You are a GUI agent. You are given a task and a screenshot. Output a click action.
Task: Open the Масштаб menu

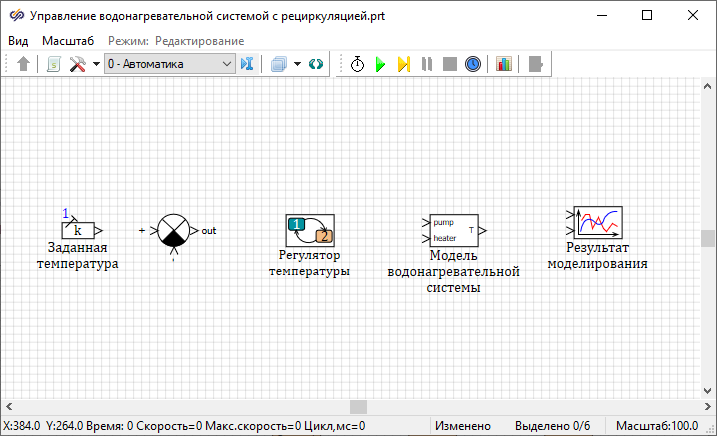[68, 41]
